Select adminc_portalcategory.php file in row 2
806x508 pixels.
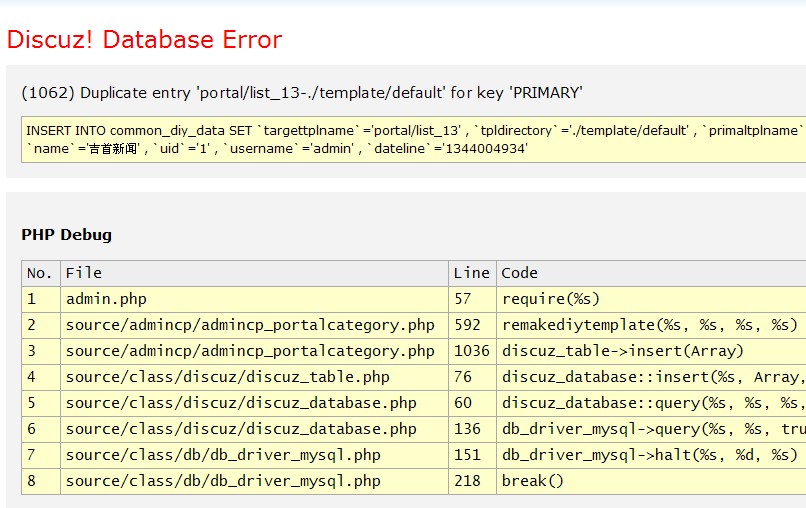tap(254, 325)
